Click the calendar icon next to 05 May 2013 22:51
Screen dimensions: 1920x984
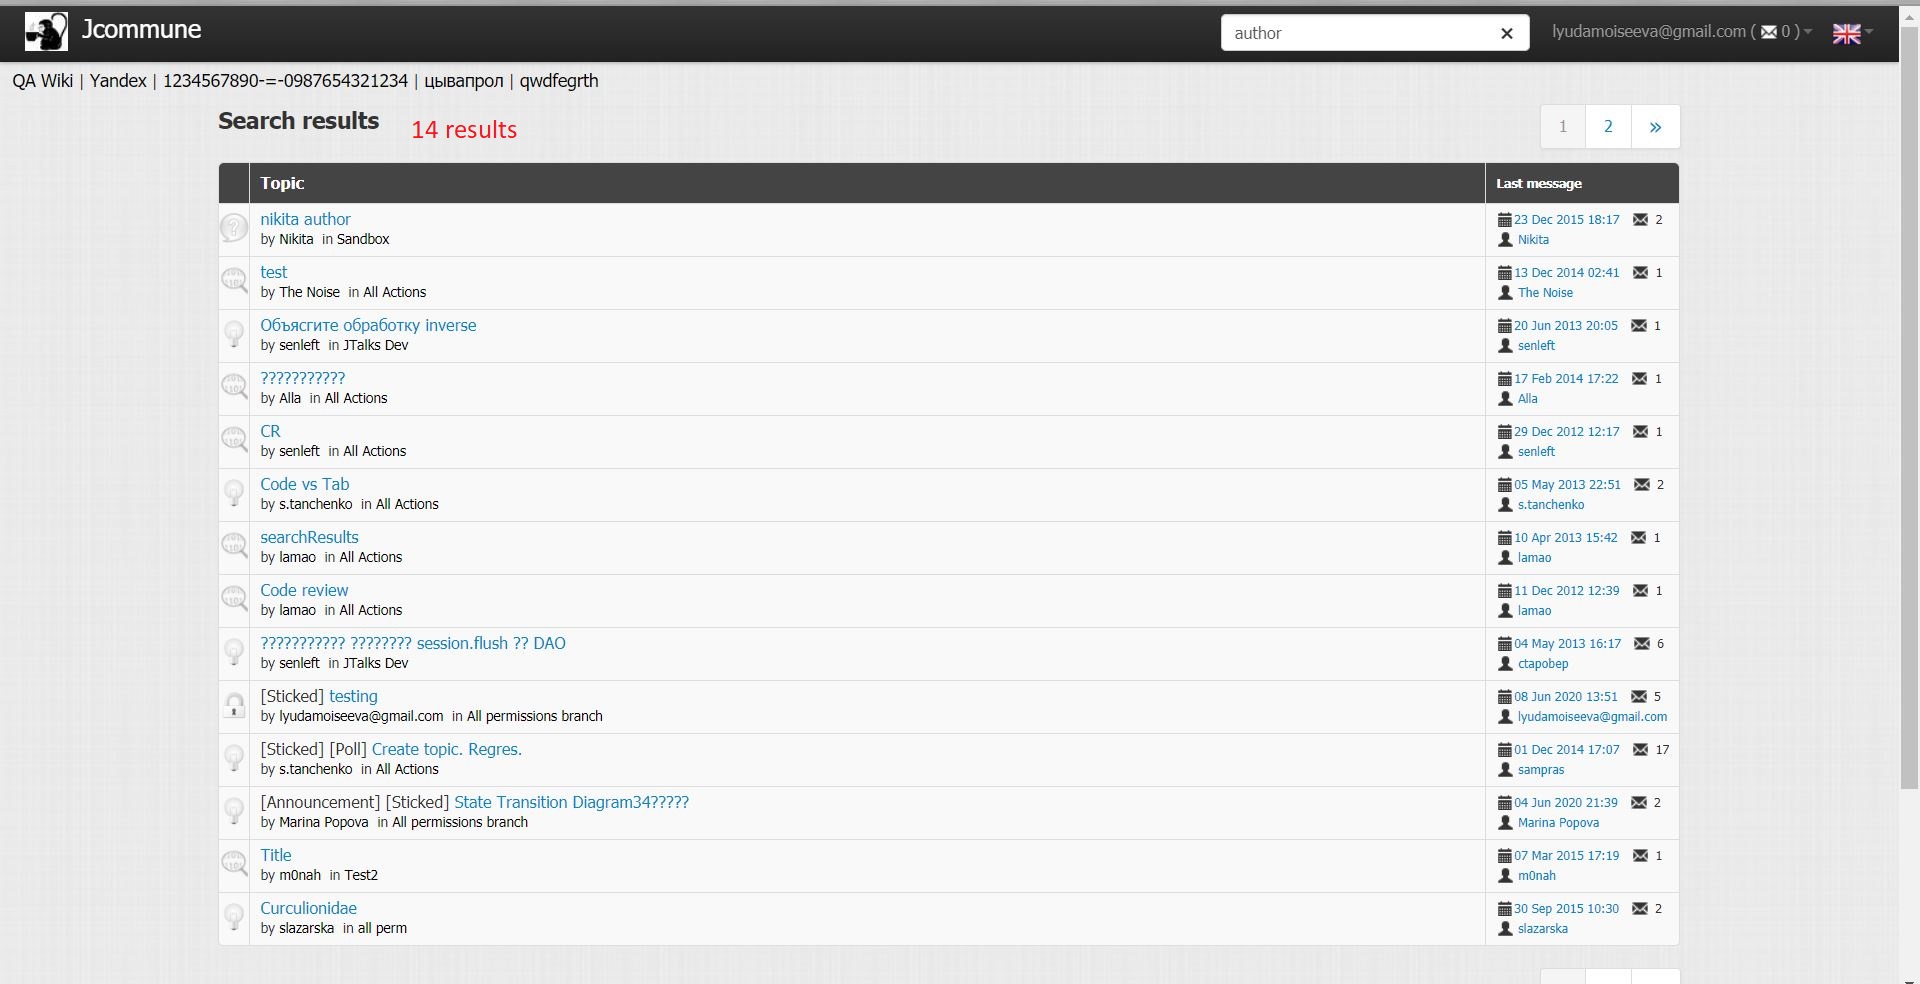point(1504,485)
